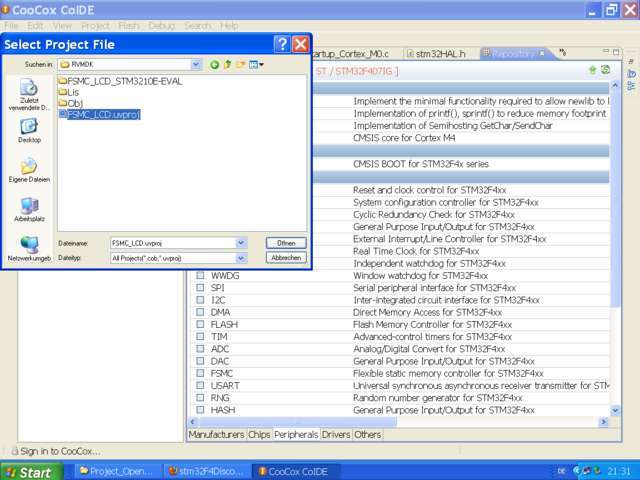Screen dimensions: 640x480
Task: Switch to the stm32HAL.h editor tab
Action: 437,53
